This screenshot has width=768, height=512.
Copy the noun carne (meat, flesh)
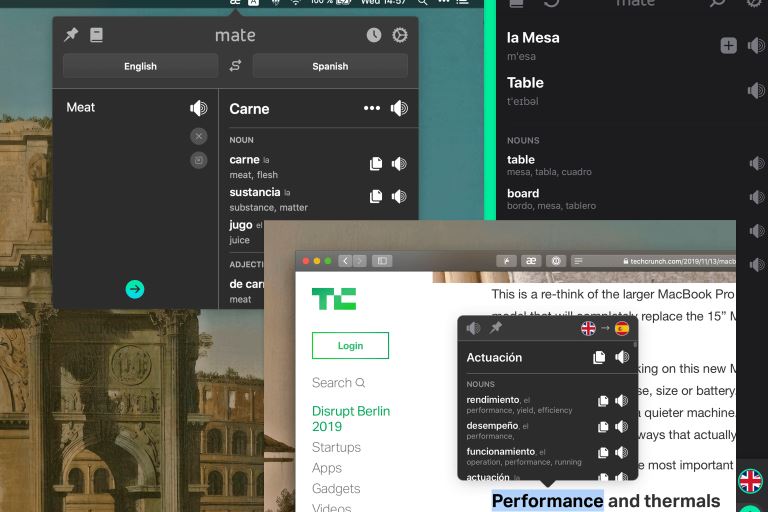tap(376, 164)
